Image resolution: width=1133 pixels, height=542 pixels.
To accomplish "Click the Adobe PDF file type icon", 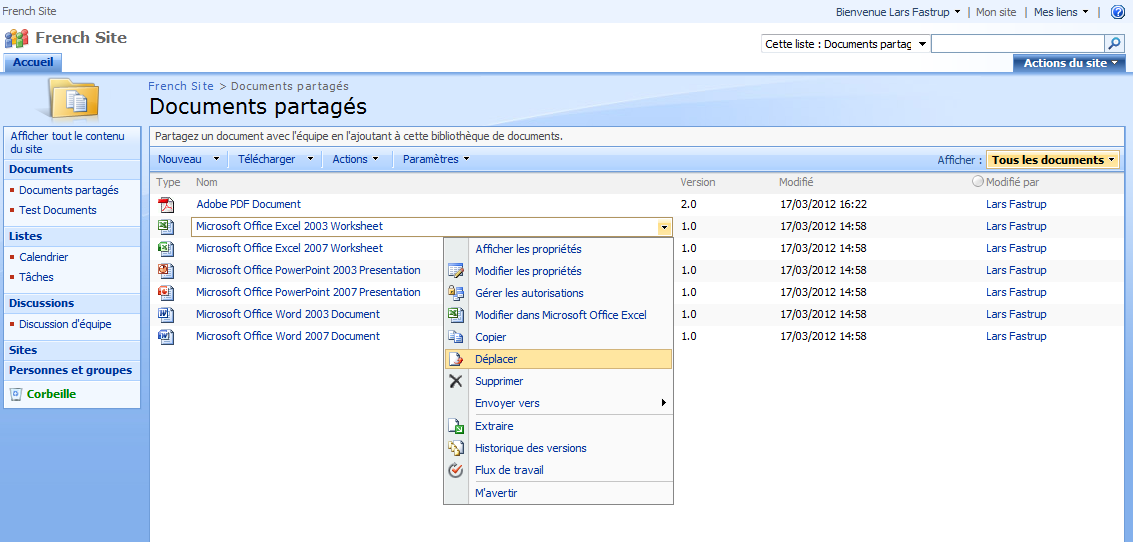I will click(x=167, y=205).
